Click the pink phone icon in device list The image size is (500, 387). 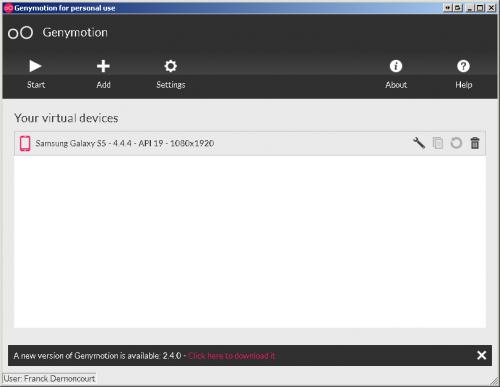tap(25, 143)
